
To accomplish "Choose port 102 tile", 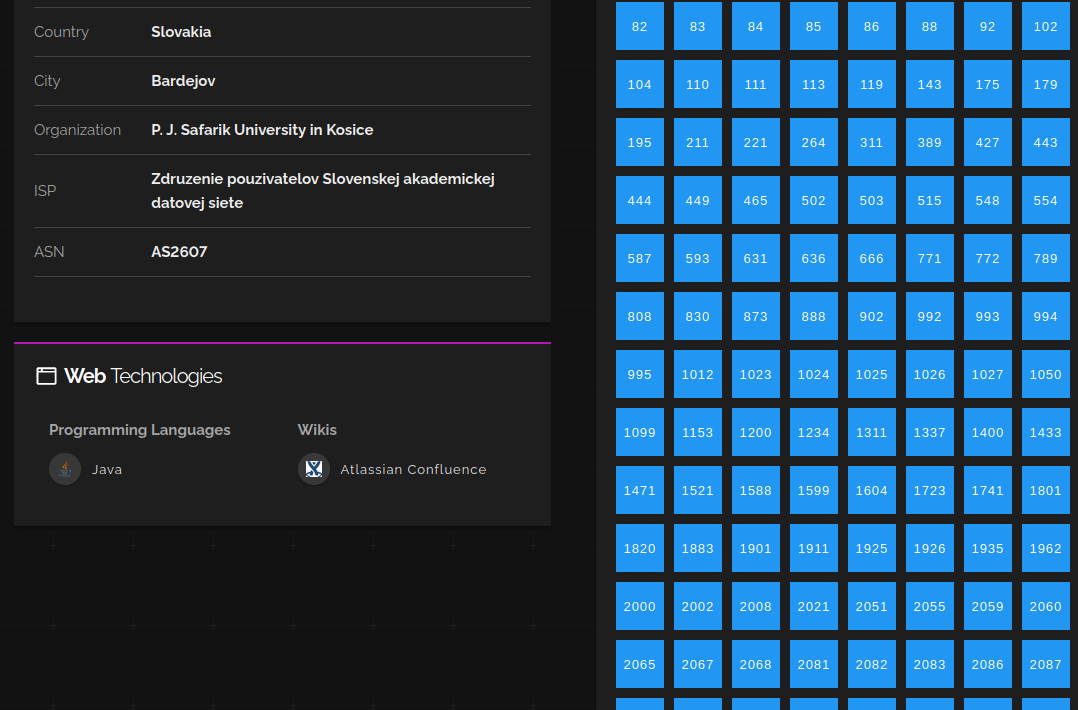I will tap(1045, 26).
